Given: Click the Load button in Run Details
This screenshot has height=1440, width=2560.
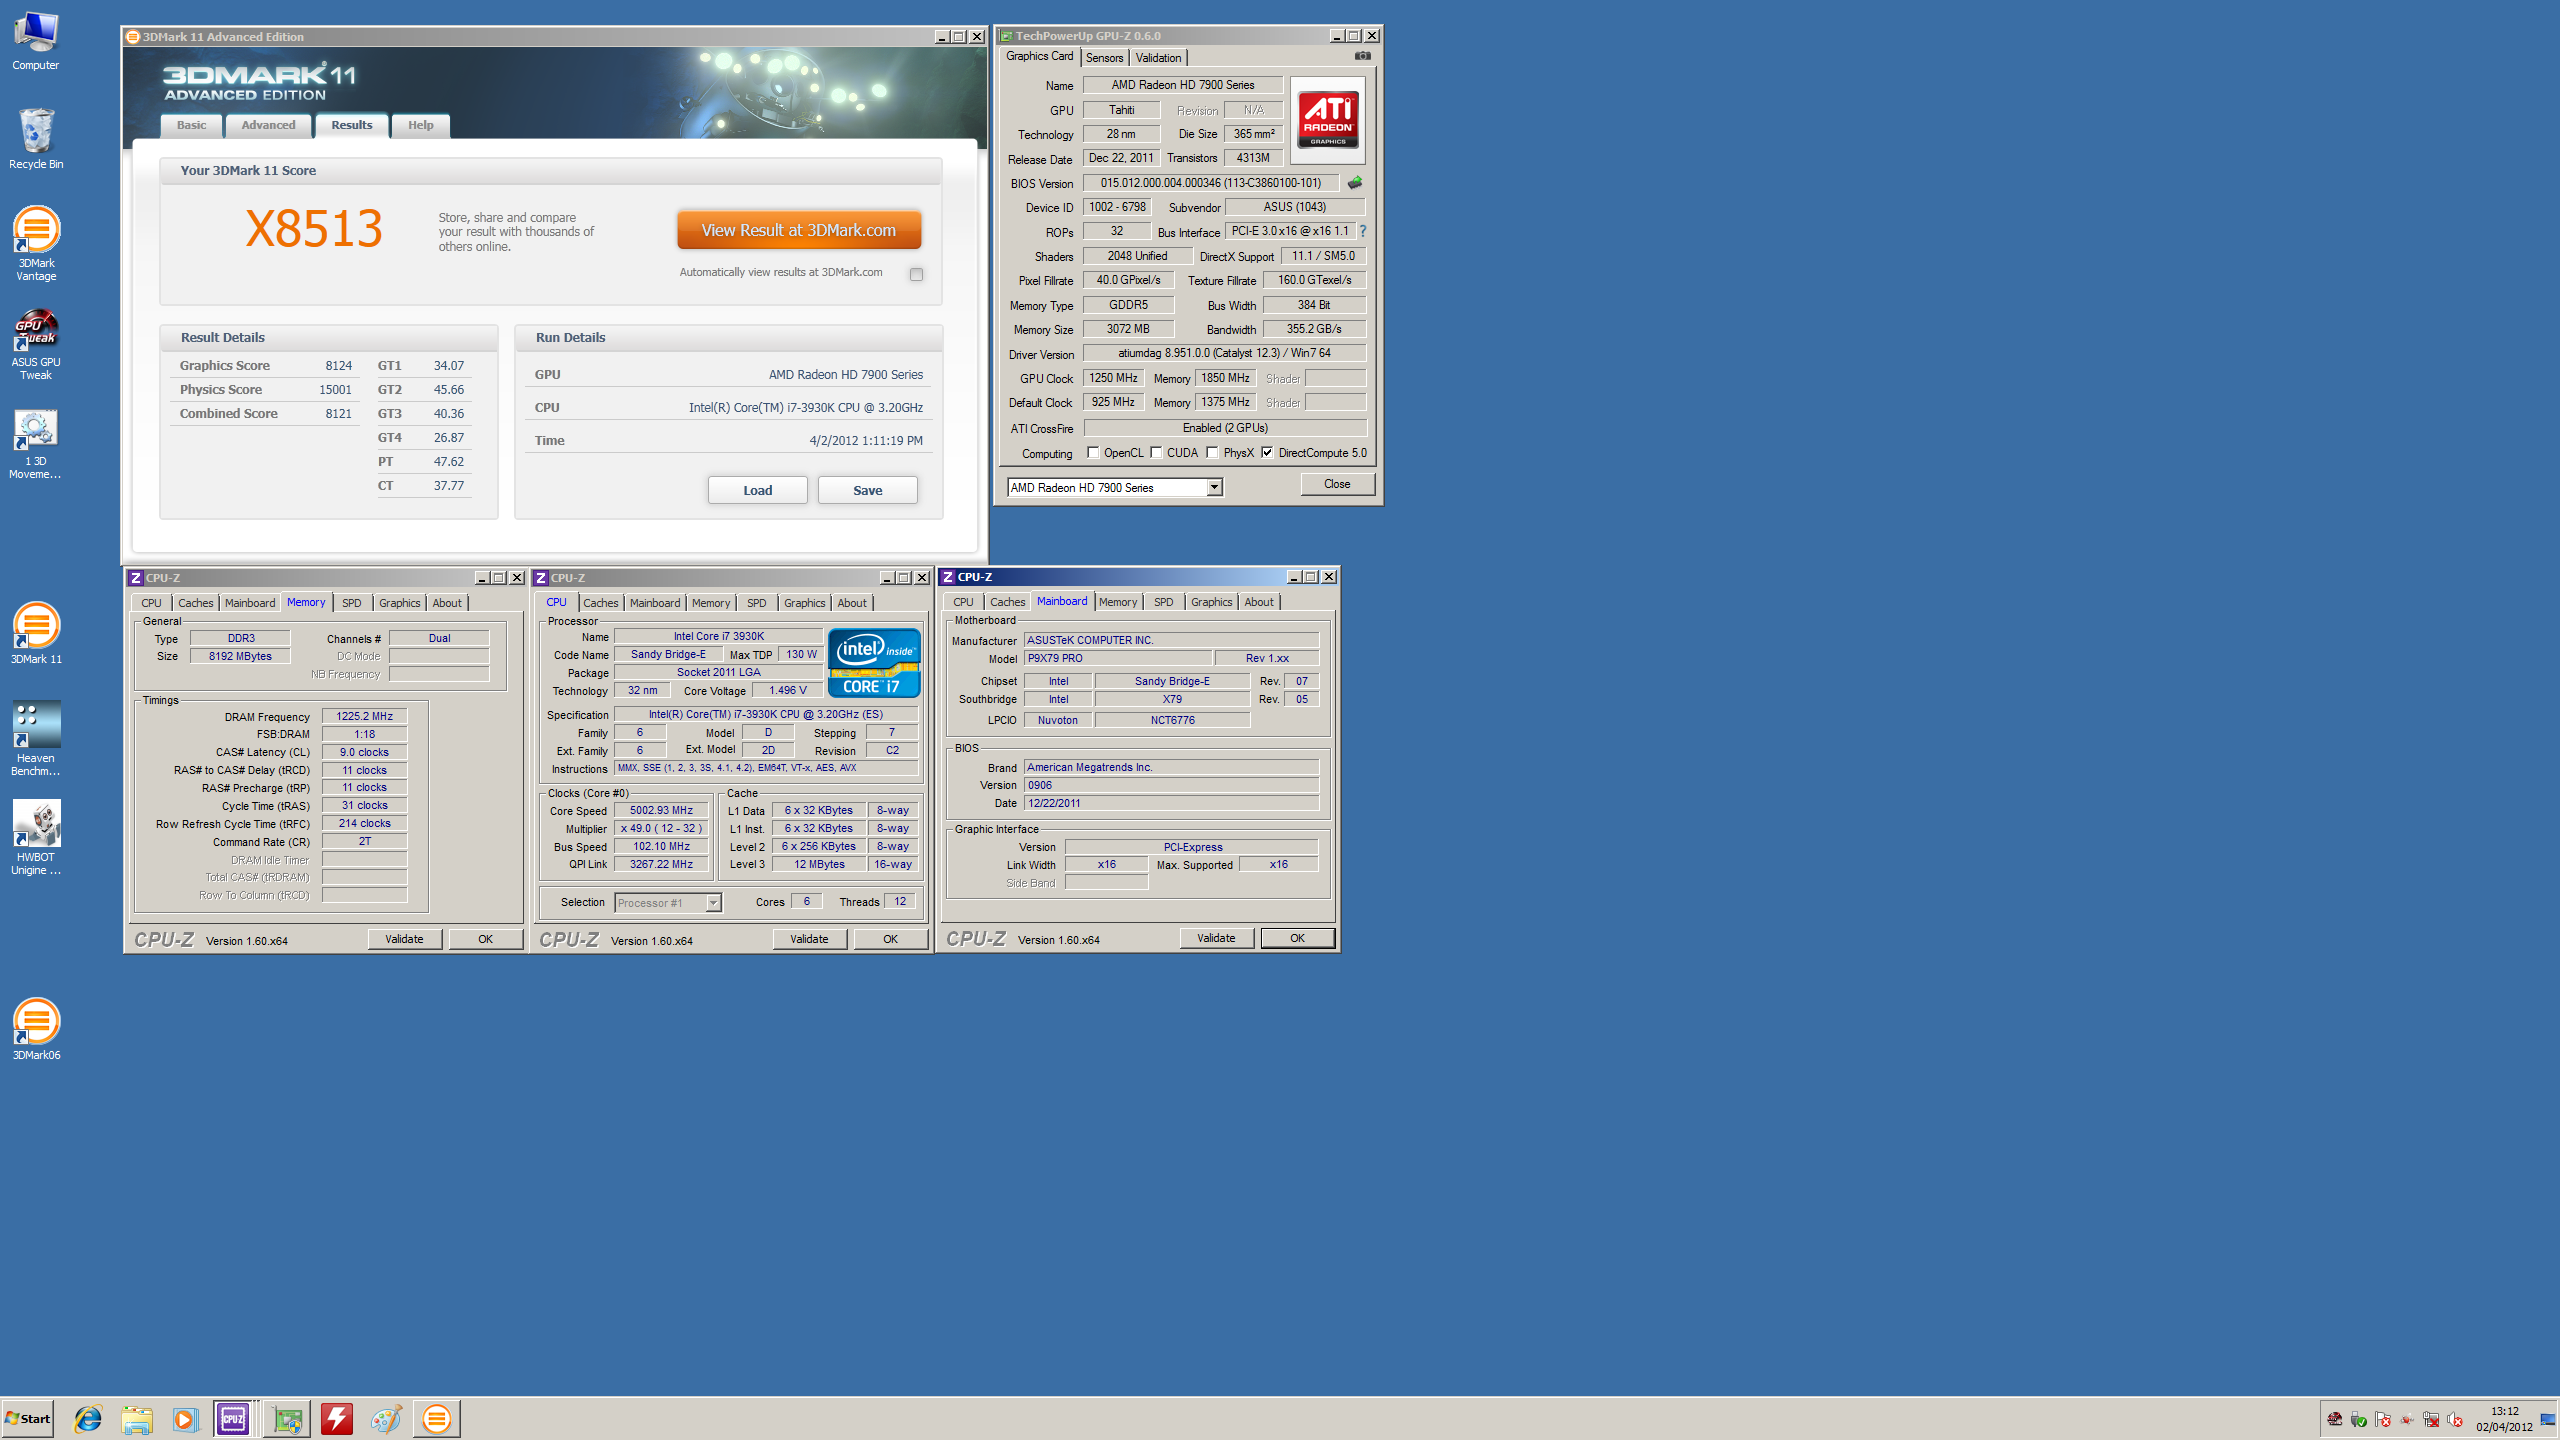Looking at the screenshot, I should (x=757, y=490).
